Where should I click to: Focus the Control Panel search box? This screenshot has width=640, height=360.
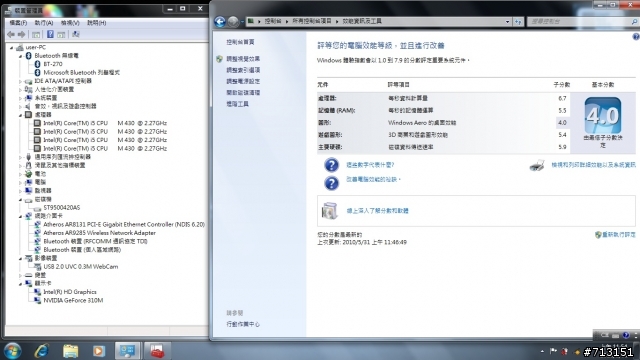pos(582,22)
